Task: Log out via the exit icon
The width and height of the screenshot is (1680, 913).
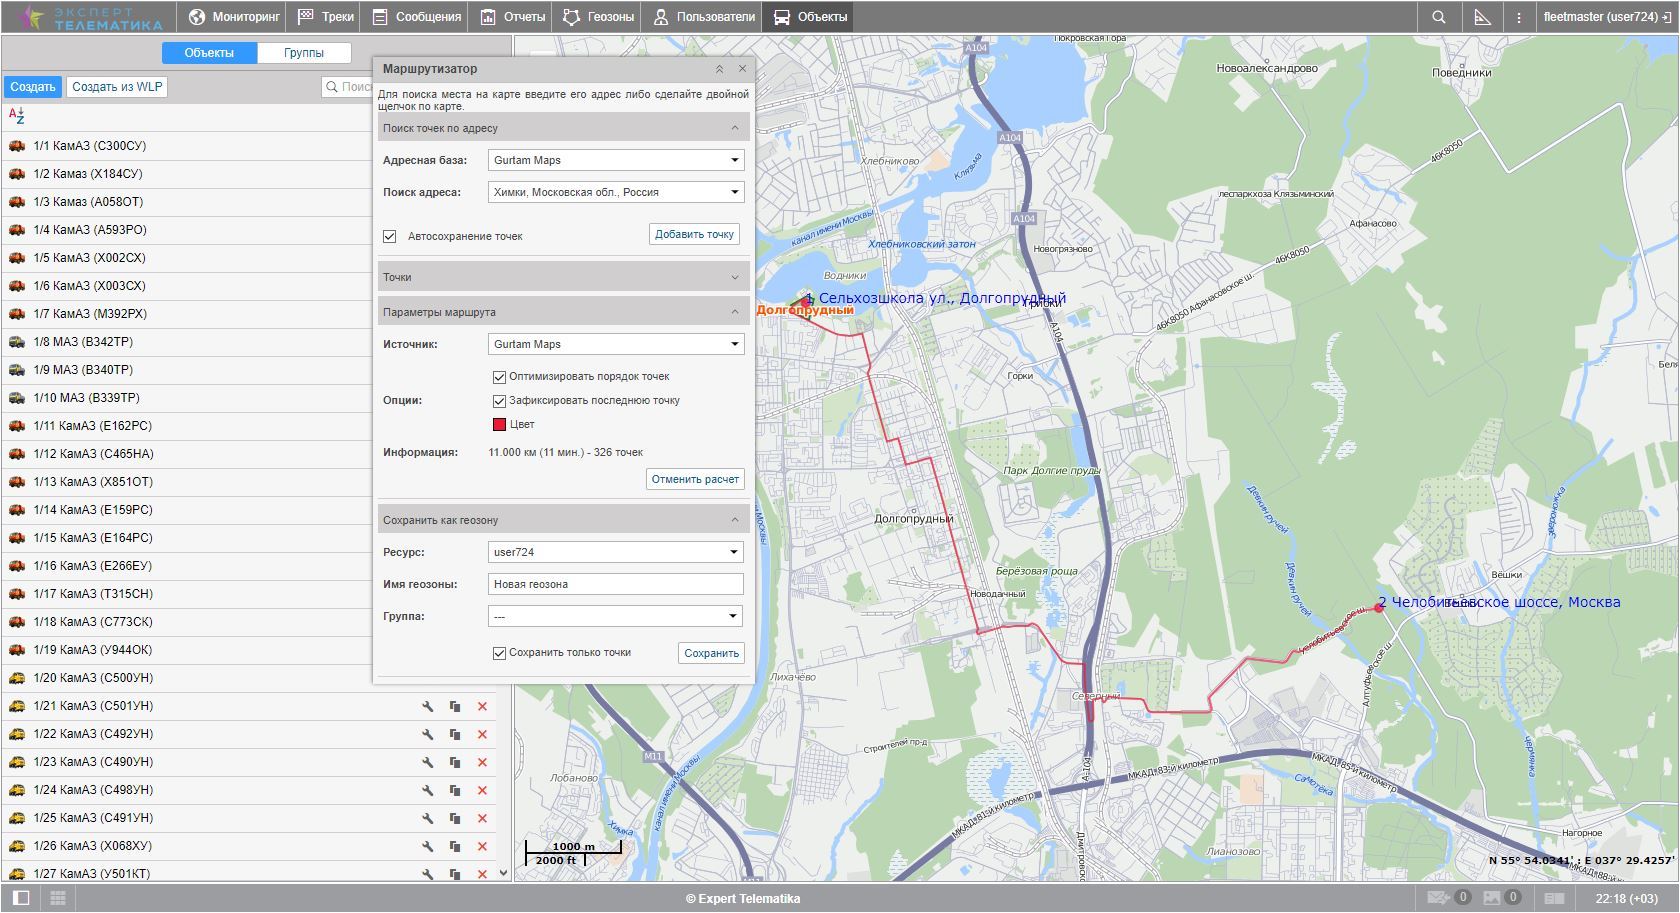Action: (1666, 17)
